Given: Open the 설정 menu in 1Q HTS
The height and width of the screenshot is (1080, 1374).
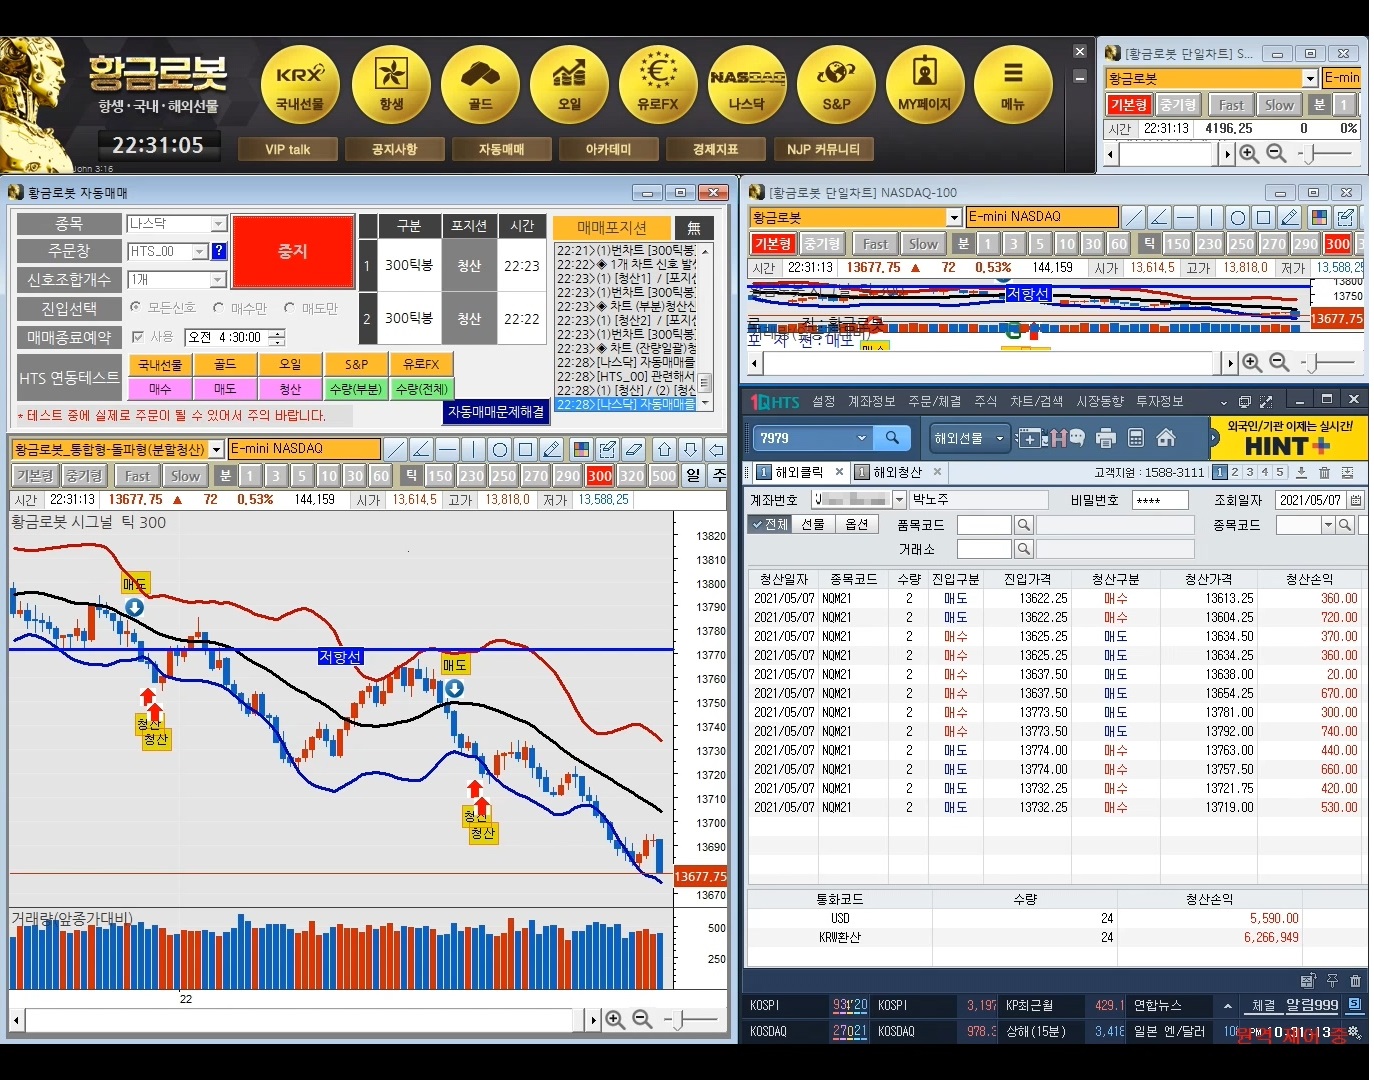Looking at the screenshot, I should [824, 401].
